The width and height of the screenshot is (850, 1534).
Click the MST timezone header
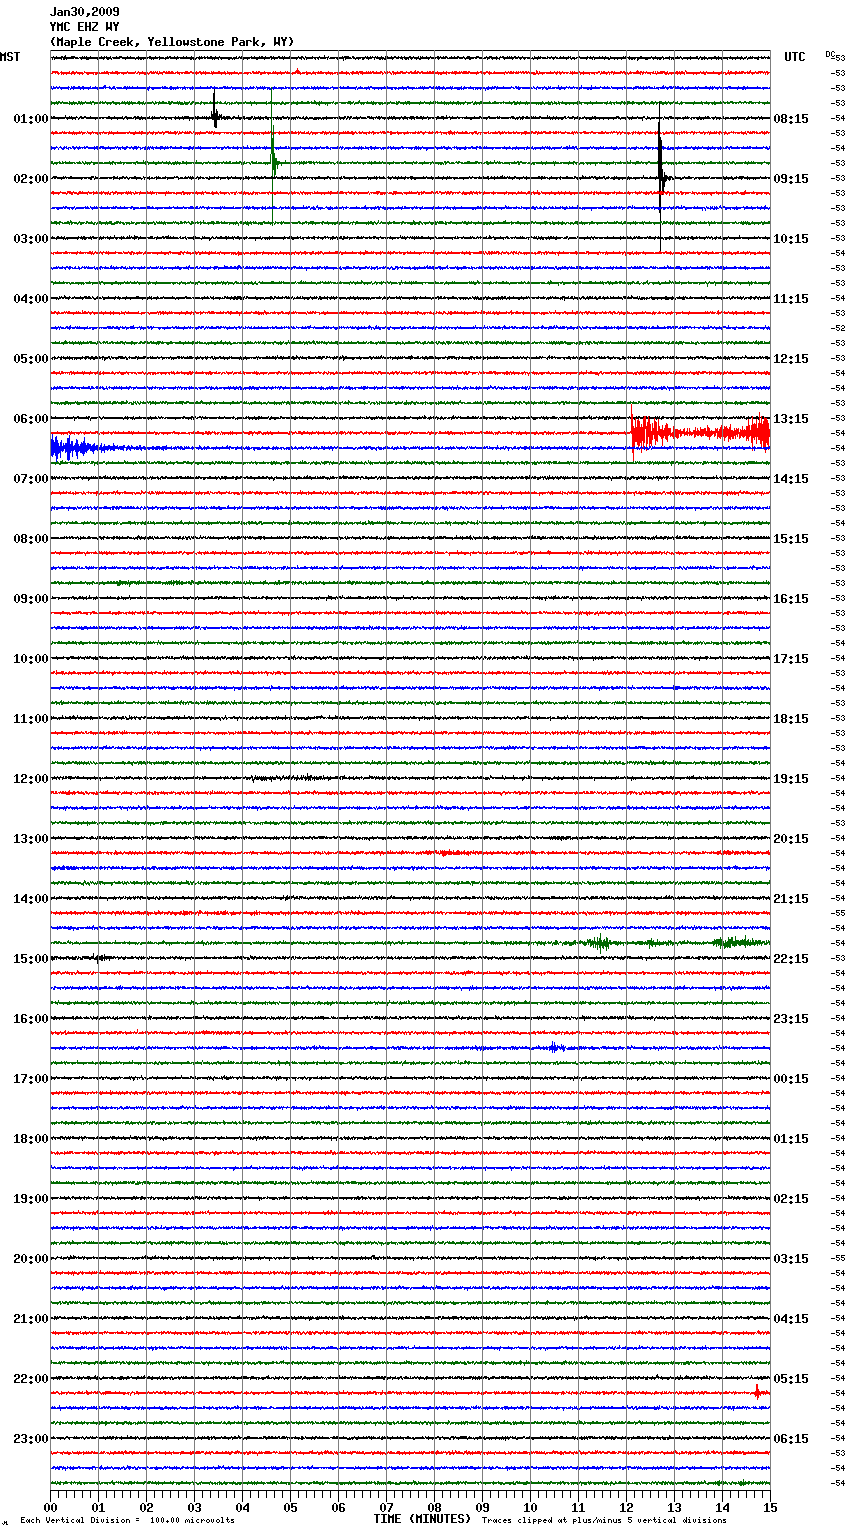10,57
